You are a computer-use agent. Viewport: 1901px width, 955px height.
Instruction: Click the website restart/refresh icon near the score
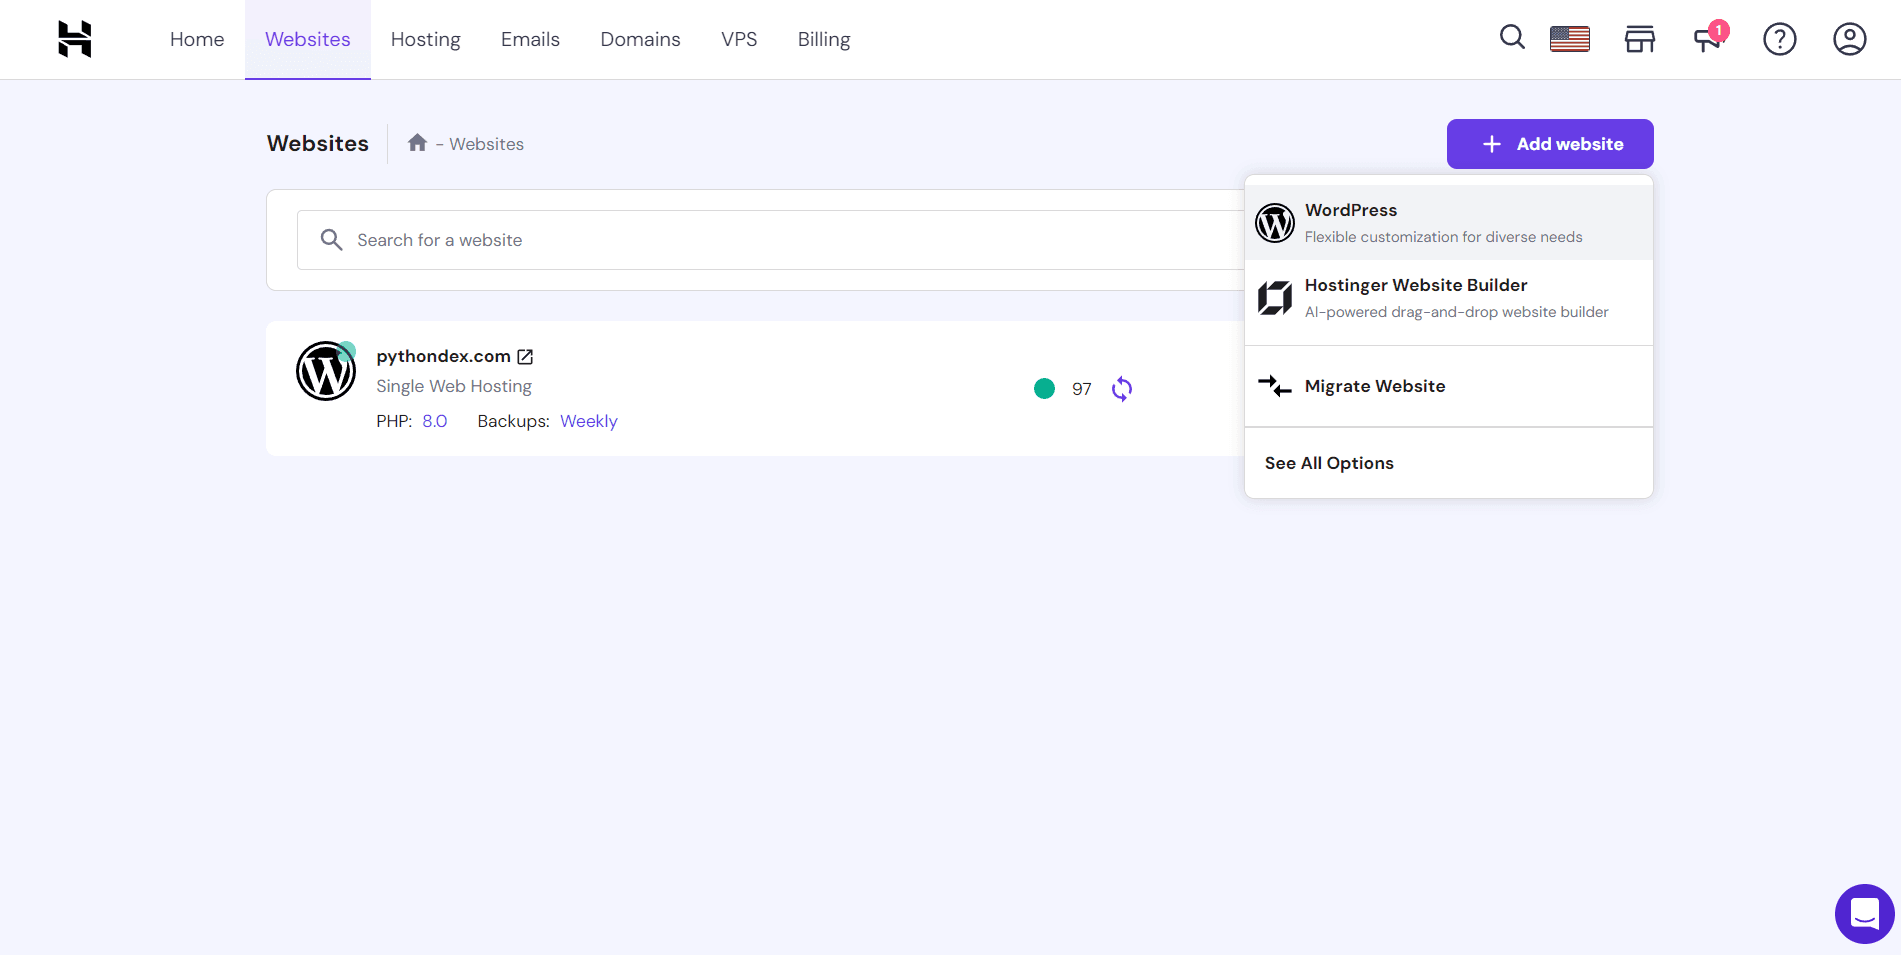point(1121,388)
